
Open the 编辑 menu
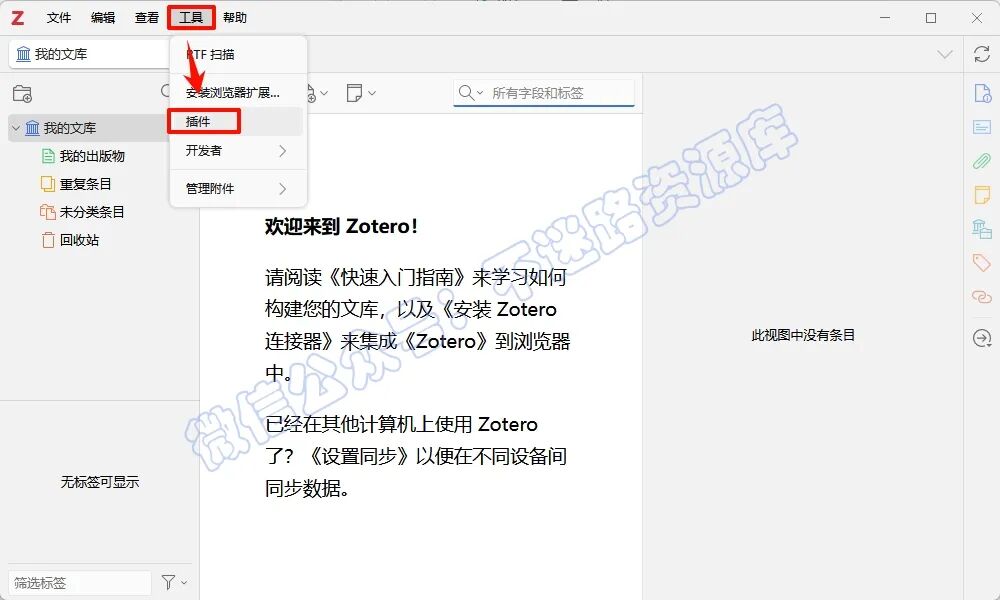pyautogui.click(x=103, y=18)
